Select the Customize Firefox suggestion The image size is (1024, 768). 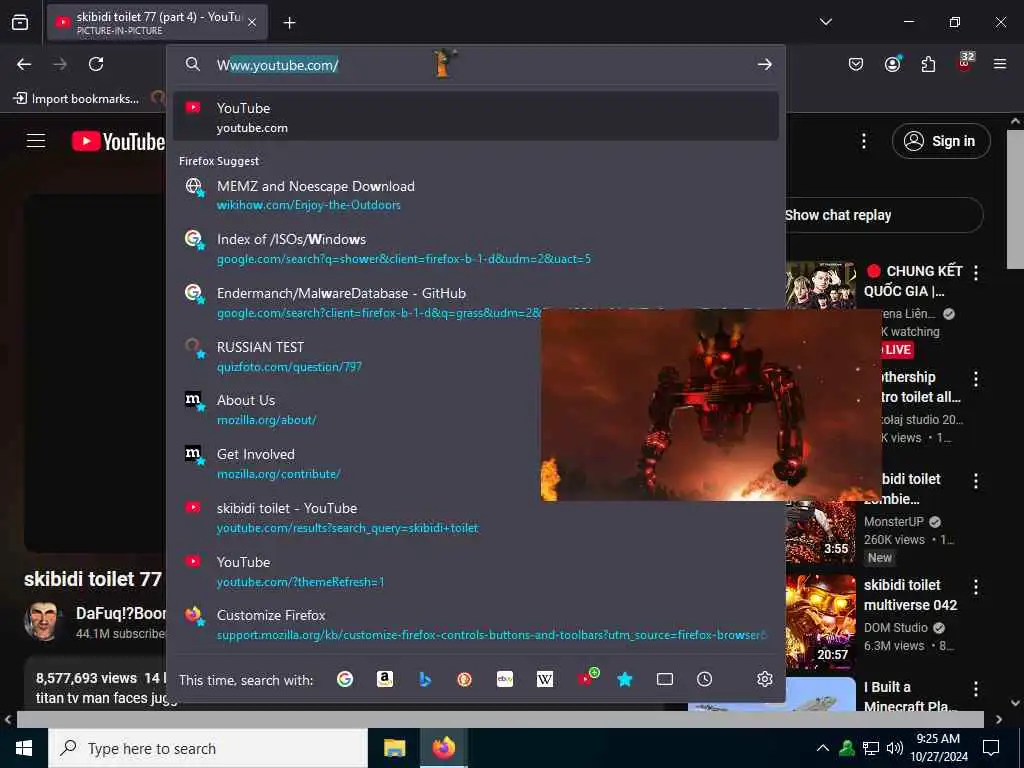(x=475, y=625)
